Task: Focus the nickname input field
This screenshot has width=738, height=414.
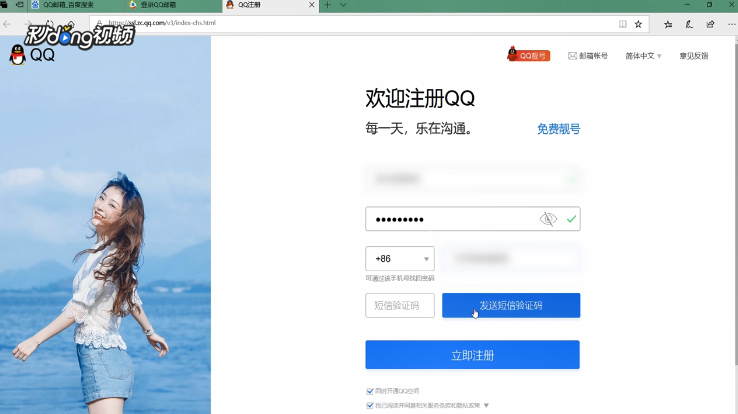Action: [473, 179]
